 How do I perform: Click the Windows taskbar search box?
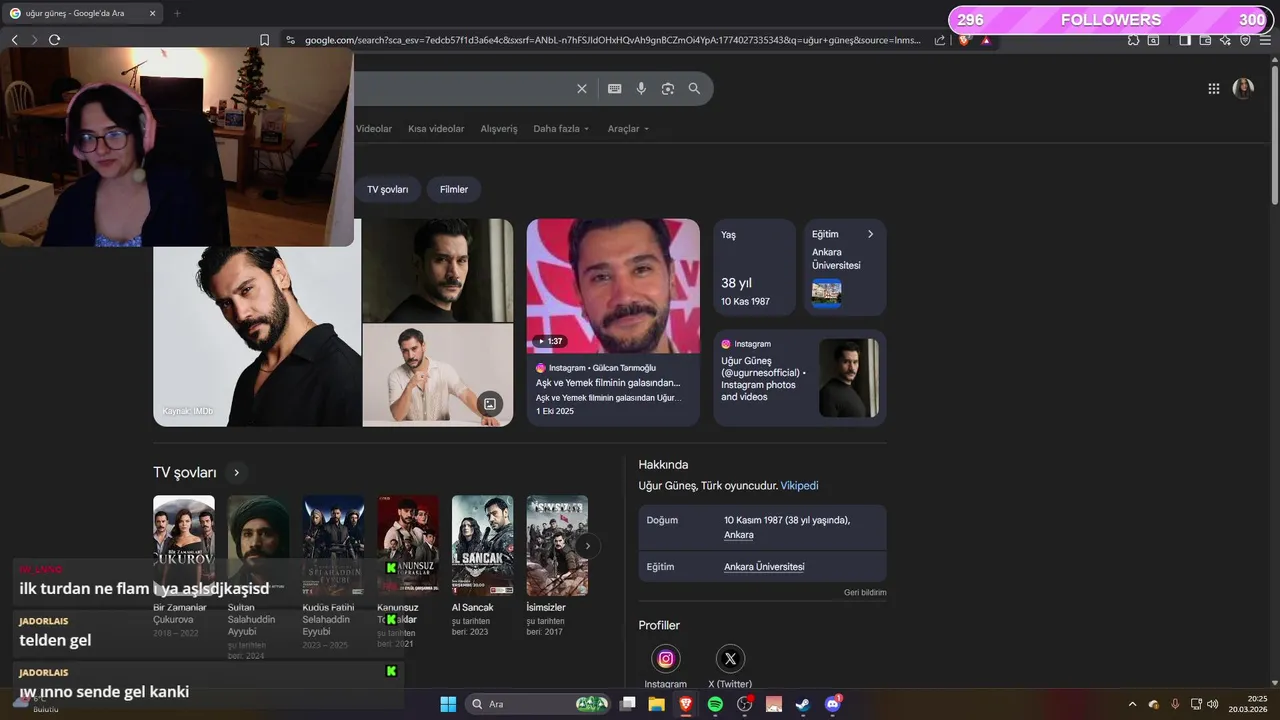[538, 704]
